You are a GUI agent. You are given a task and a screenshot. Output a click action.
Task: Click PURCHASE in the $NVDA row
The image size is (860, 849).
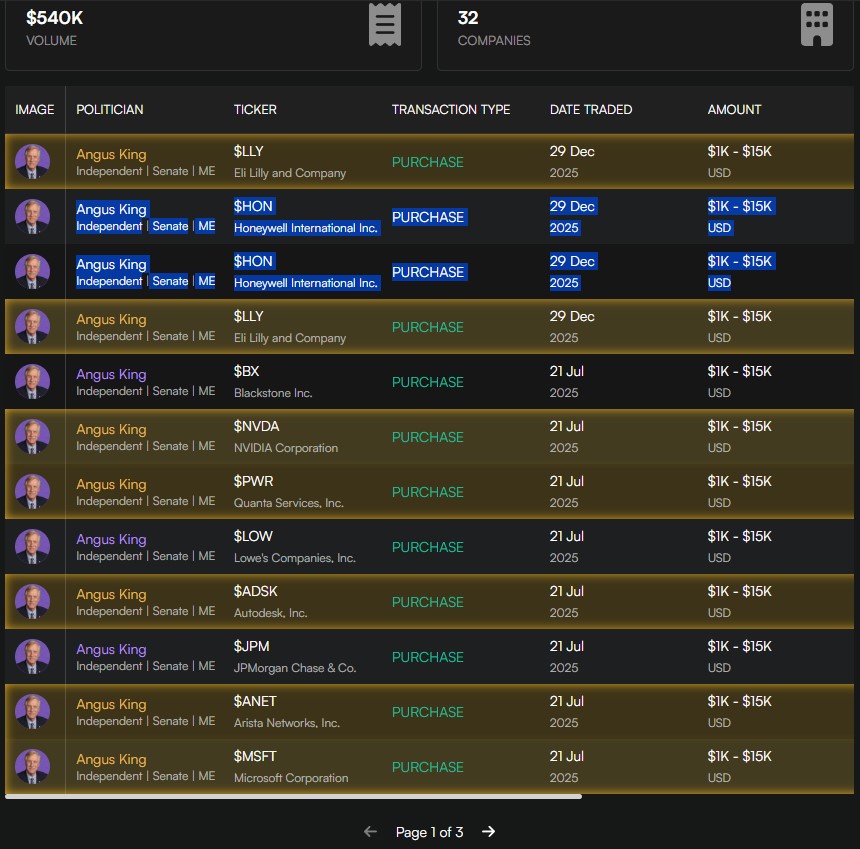coord(427,437)
